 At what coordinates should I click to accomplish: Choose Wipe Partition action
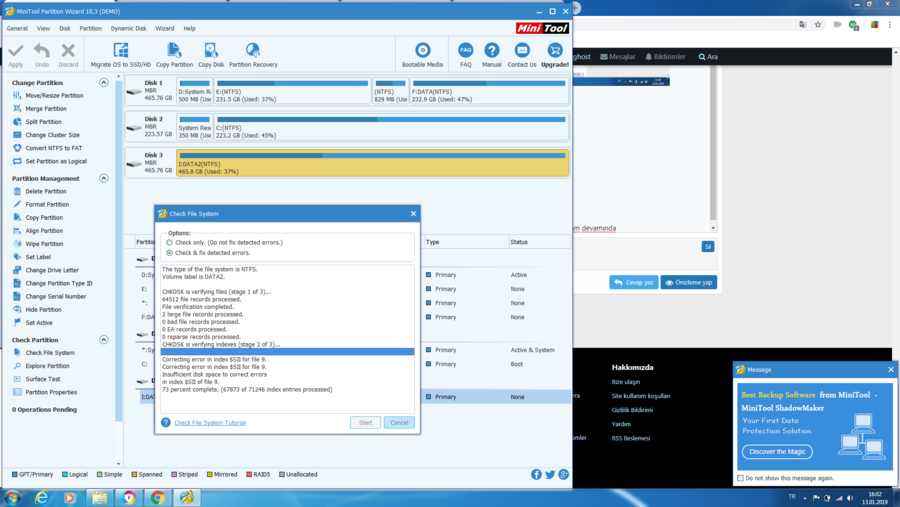point(44,244)
